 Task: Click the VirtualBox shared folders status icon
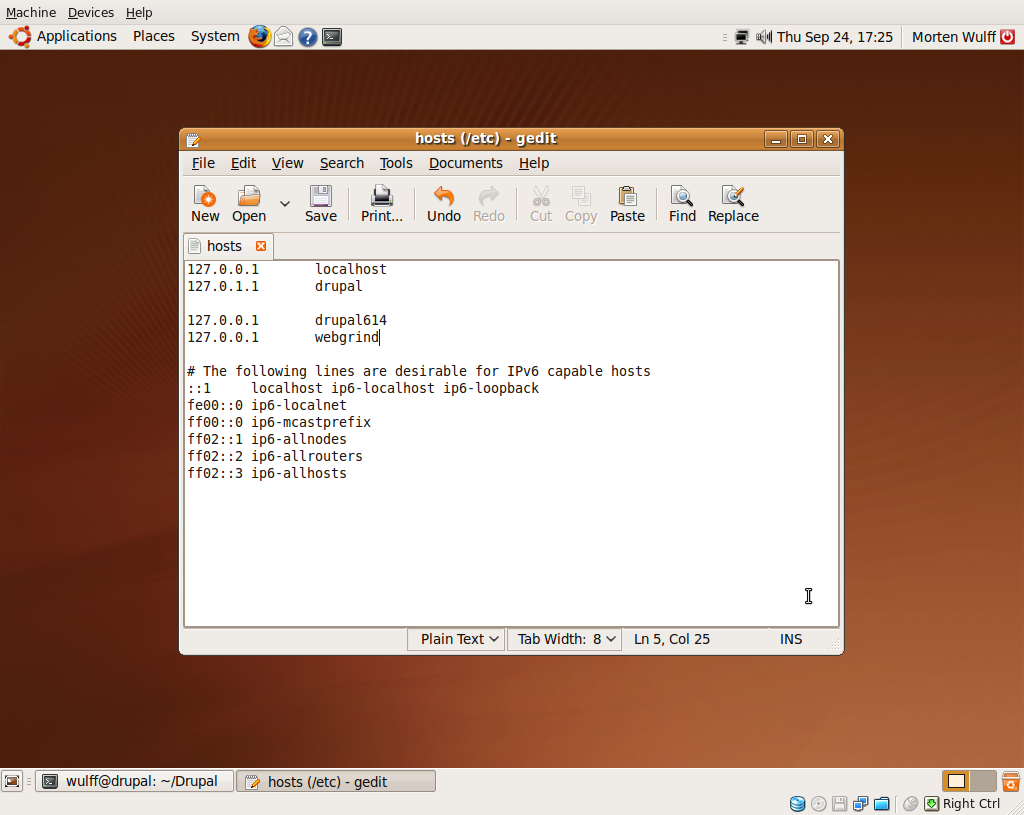pos(882,804)
